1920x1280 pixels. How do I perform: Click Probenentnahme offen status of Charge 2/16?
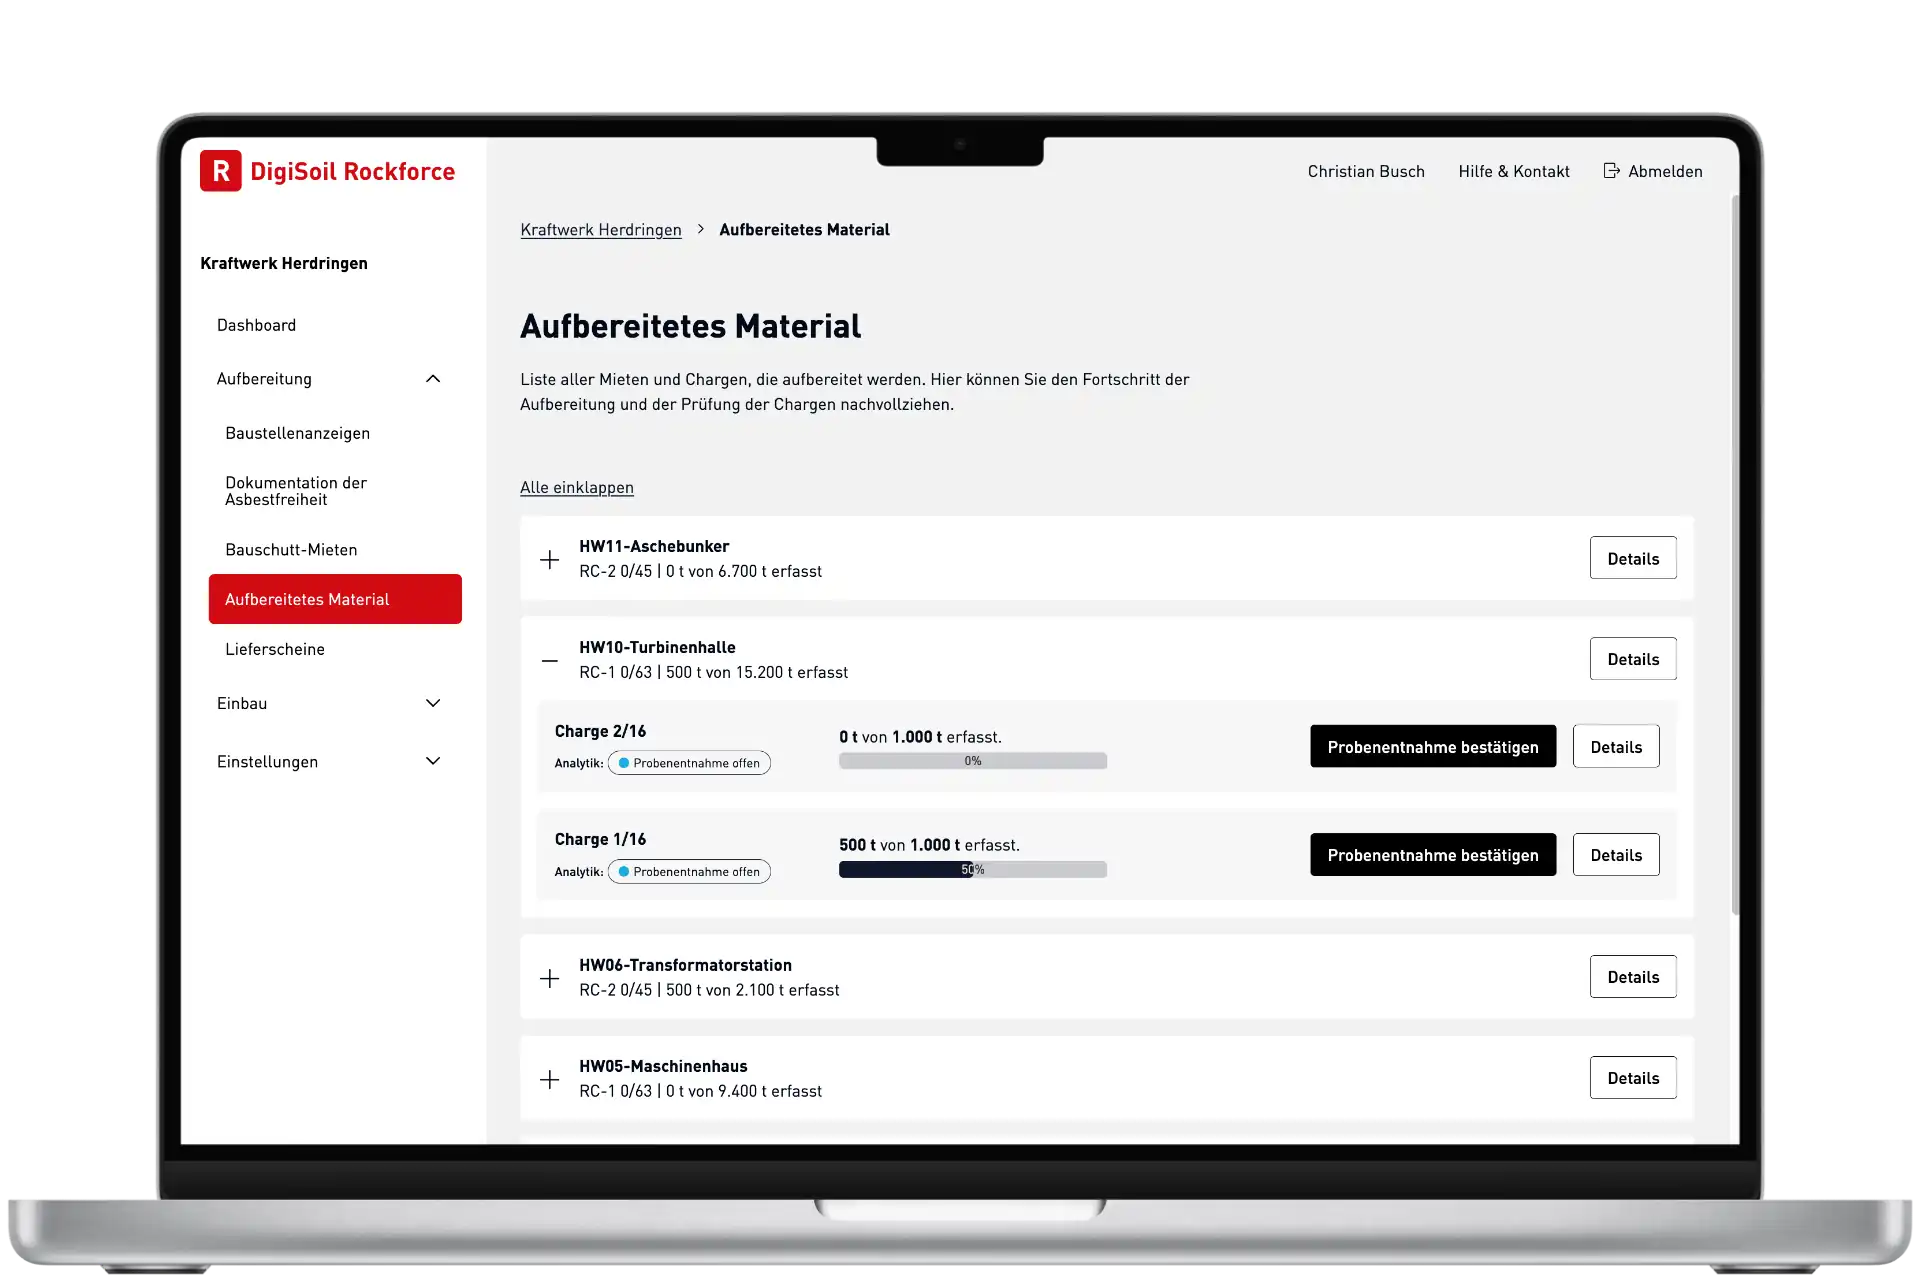pyautogui.click(x=689, y=763)
